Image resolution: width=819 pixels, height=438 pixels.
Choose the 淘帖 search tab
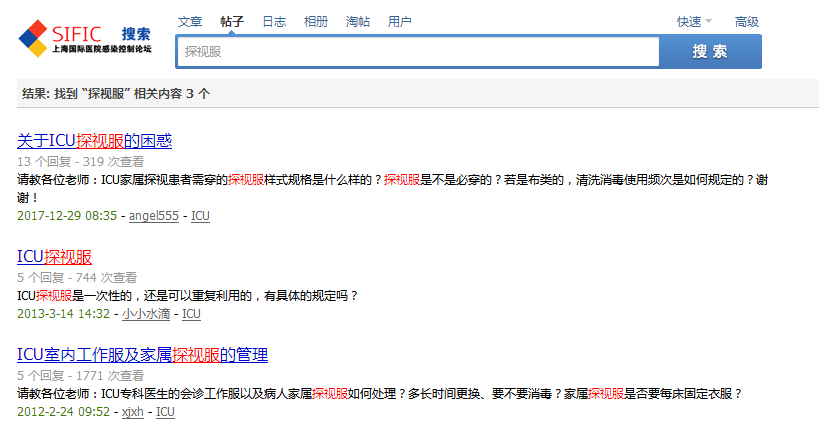coord(357,21)
